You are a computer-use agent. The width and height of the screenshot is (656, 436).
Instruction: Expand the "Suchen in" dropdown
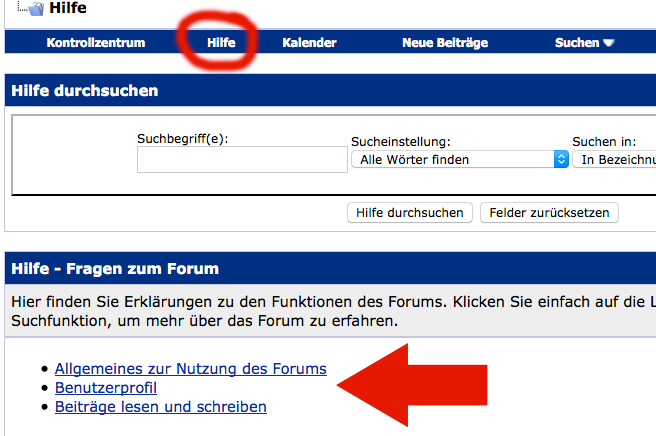coord(614,159)
